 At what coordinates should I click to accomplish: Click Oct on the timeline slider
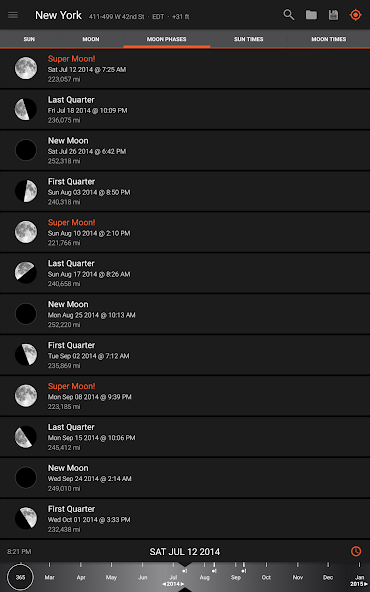point(266,577)
